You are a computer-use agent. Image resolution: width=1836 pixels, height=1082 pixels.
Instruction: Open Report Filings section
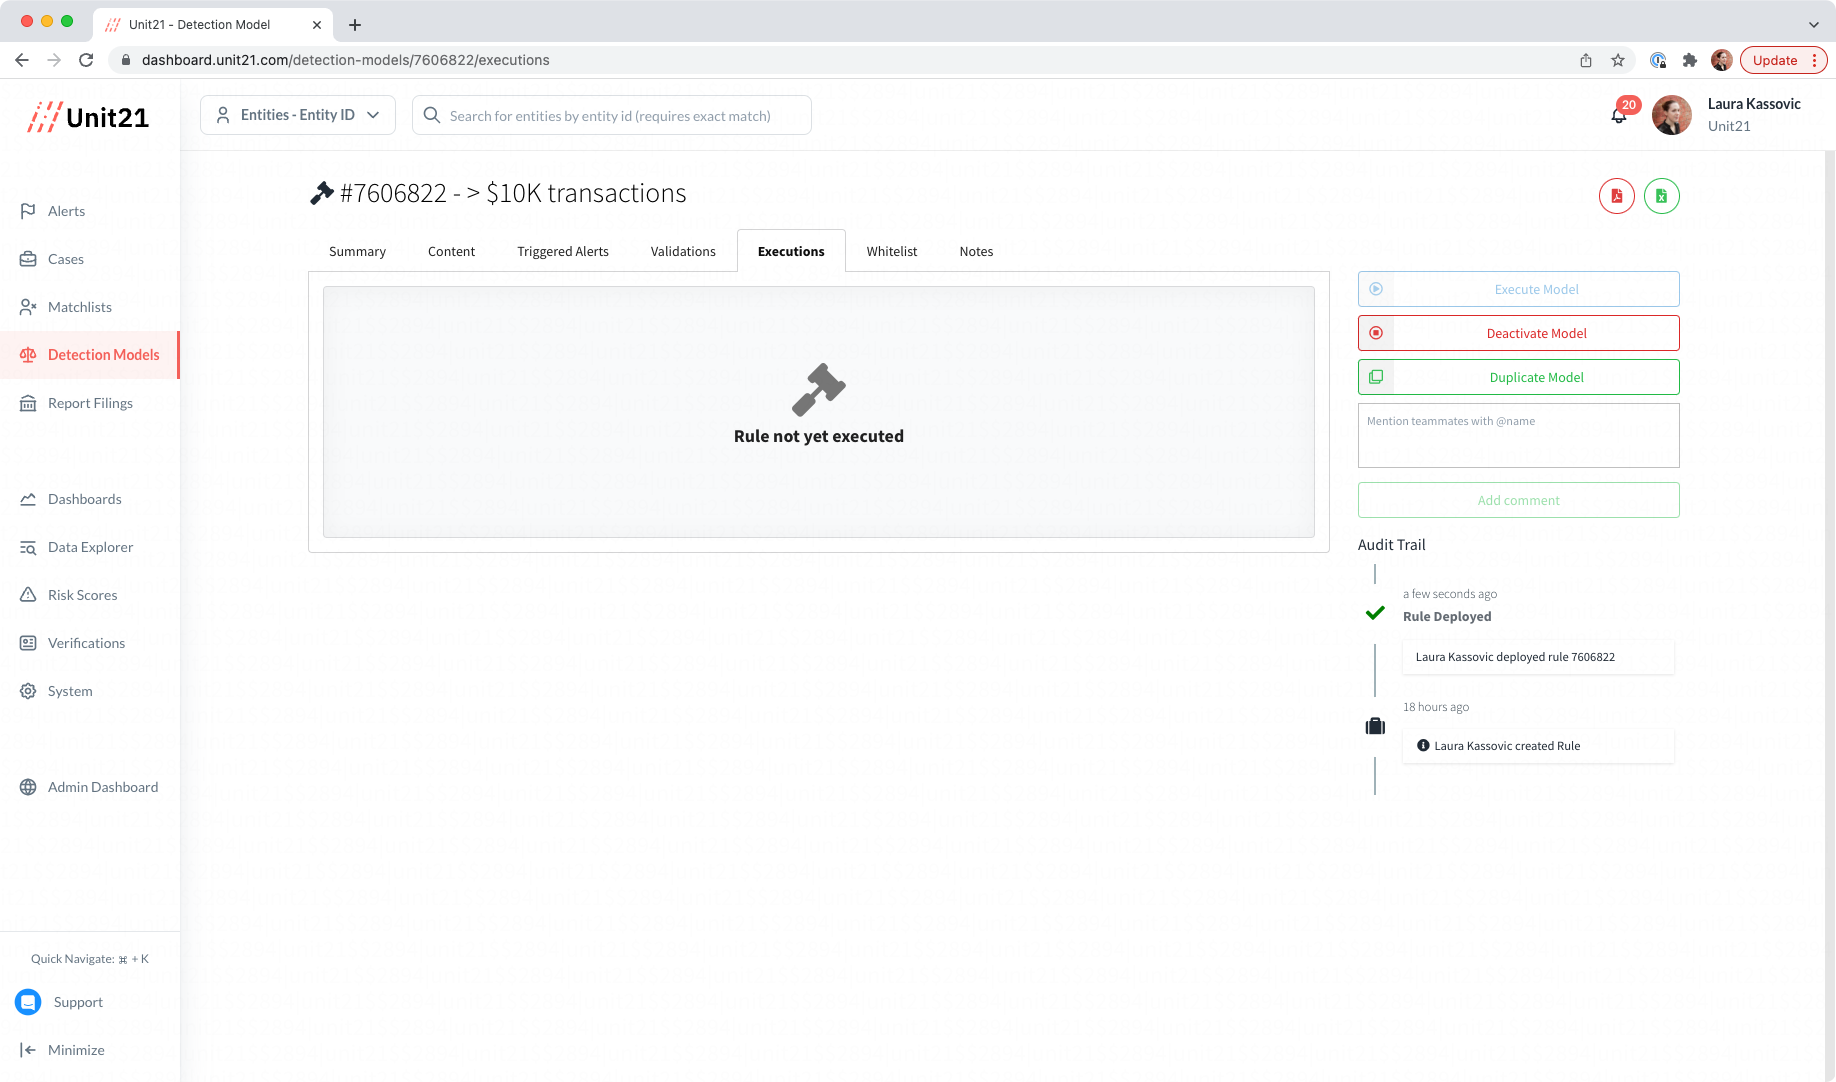tap(90, 403)
